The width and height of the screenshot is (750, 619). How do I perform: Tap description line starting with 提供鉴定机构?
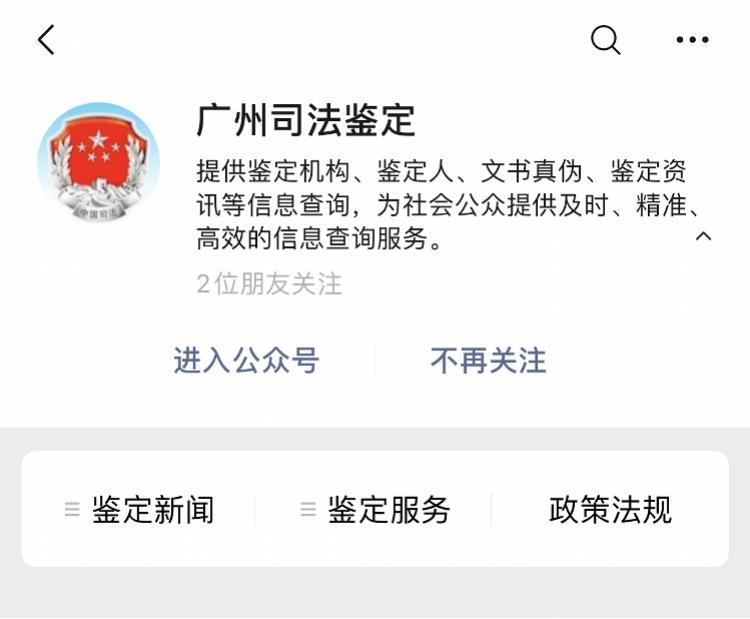[x=441, y=171]
